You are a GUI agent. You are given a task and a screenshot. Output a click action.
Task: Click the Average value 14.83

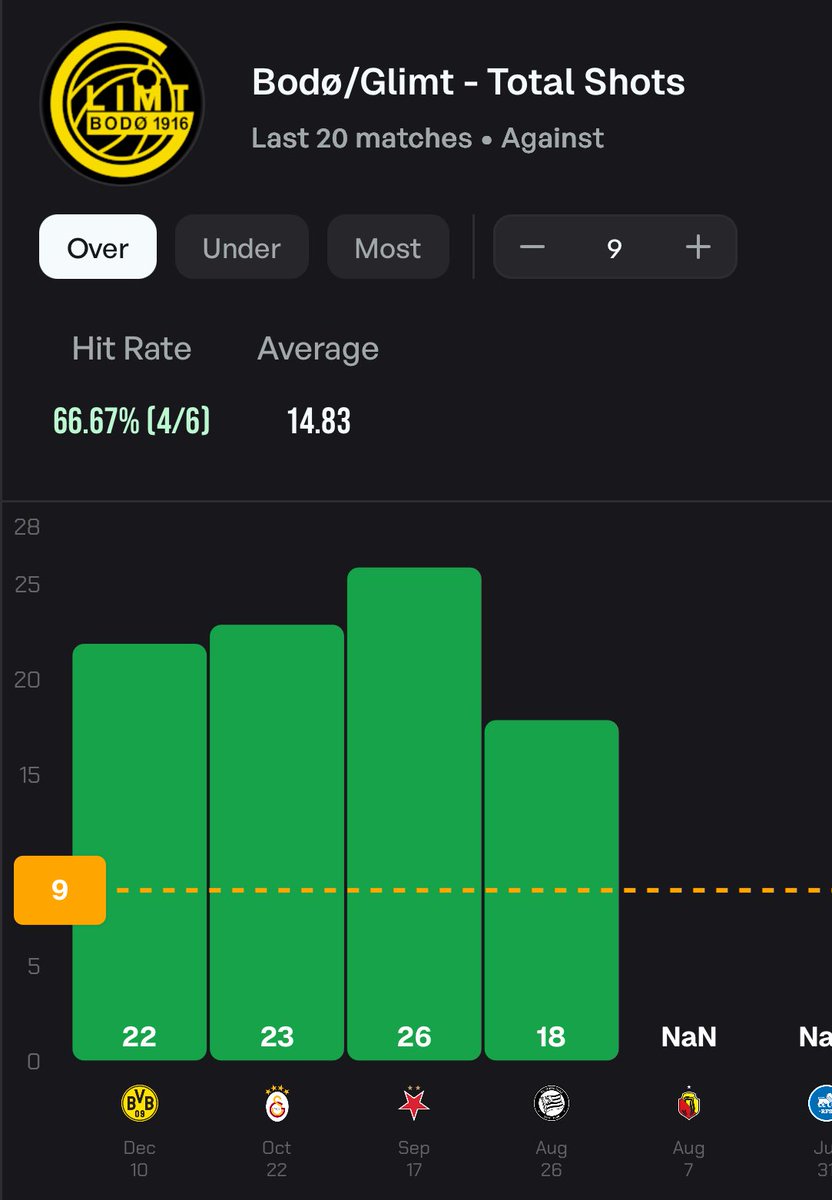pos(319,421)
